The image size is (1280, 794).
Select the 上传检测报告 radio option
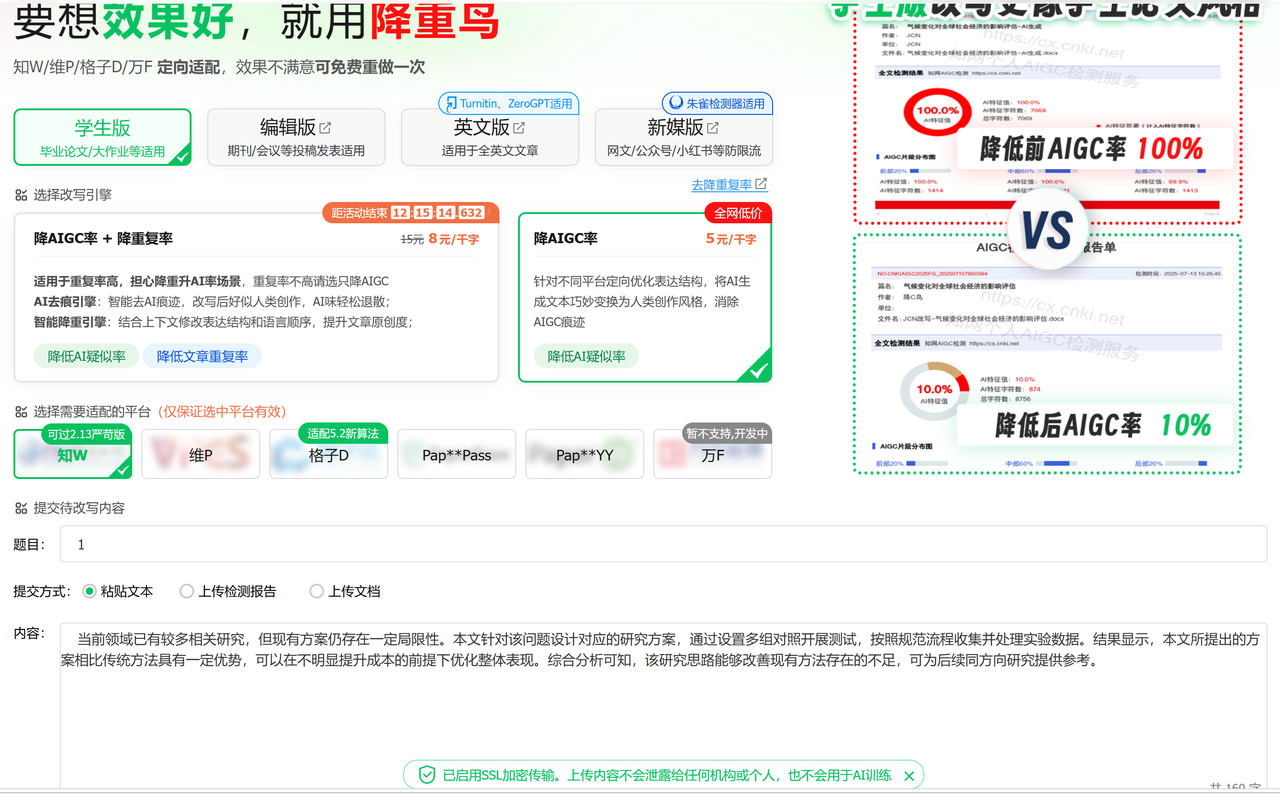186,591
